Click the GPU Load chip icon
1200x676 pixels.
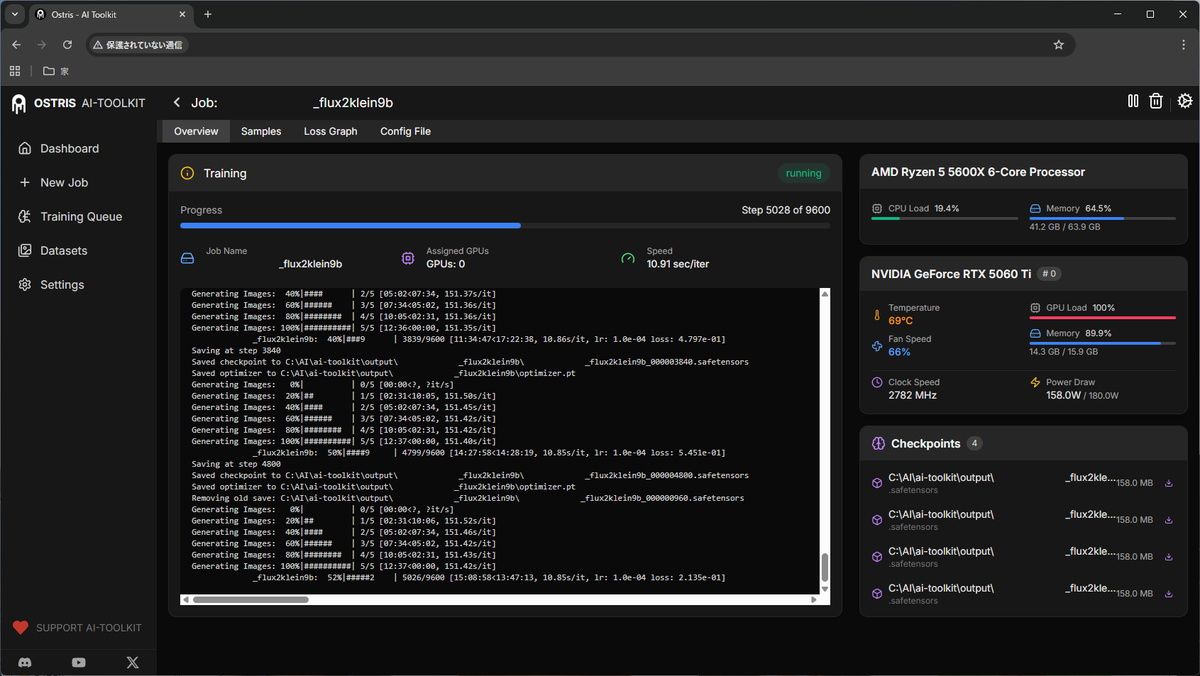[x=1036, y=308]
